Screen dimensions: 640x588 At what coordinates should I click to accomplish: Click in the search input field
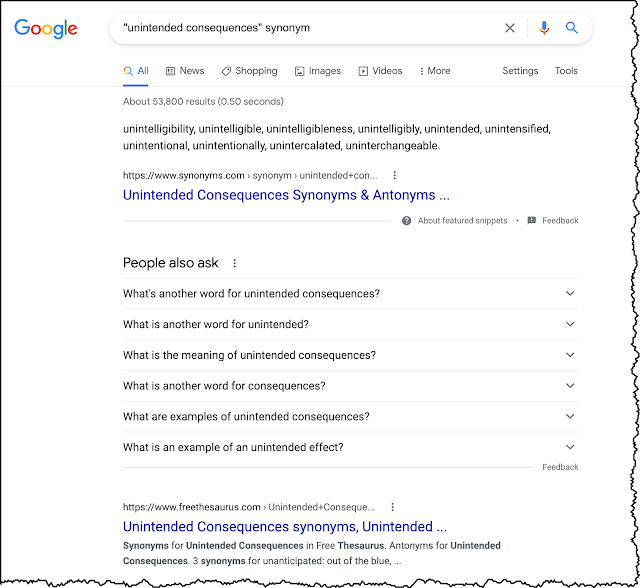[300, 28]
